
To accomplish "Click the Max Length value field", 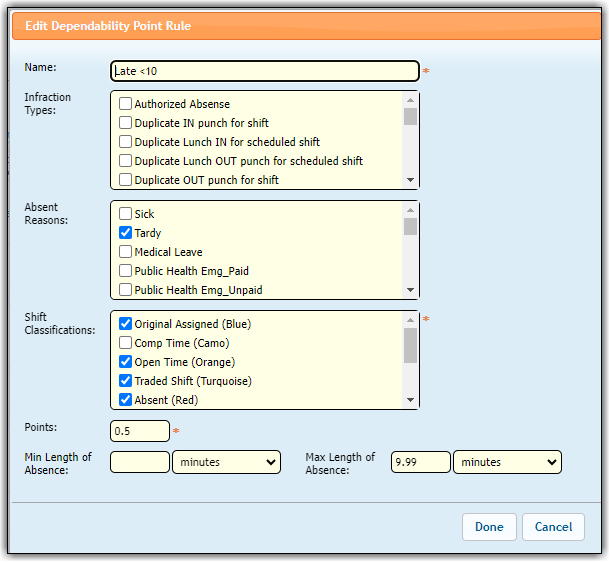I will point(420,462).
